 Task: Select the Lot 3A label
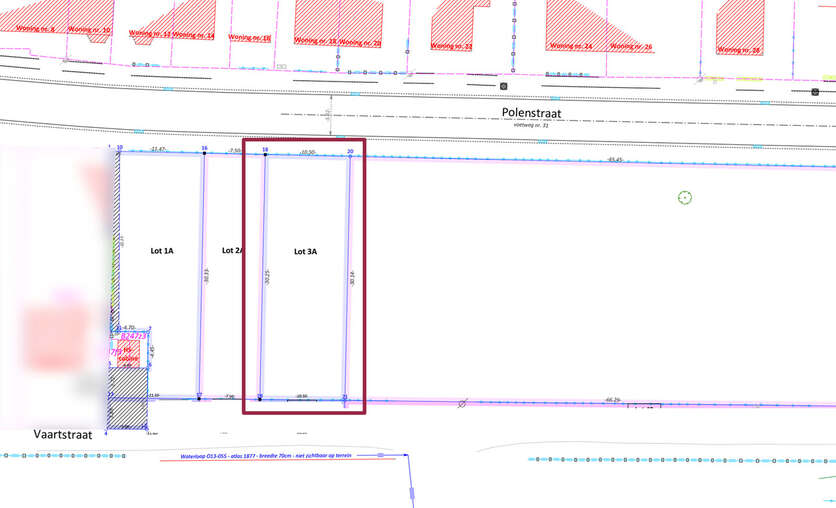pos(305,252)
